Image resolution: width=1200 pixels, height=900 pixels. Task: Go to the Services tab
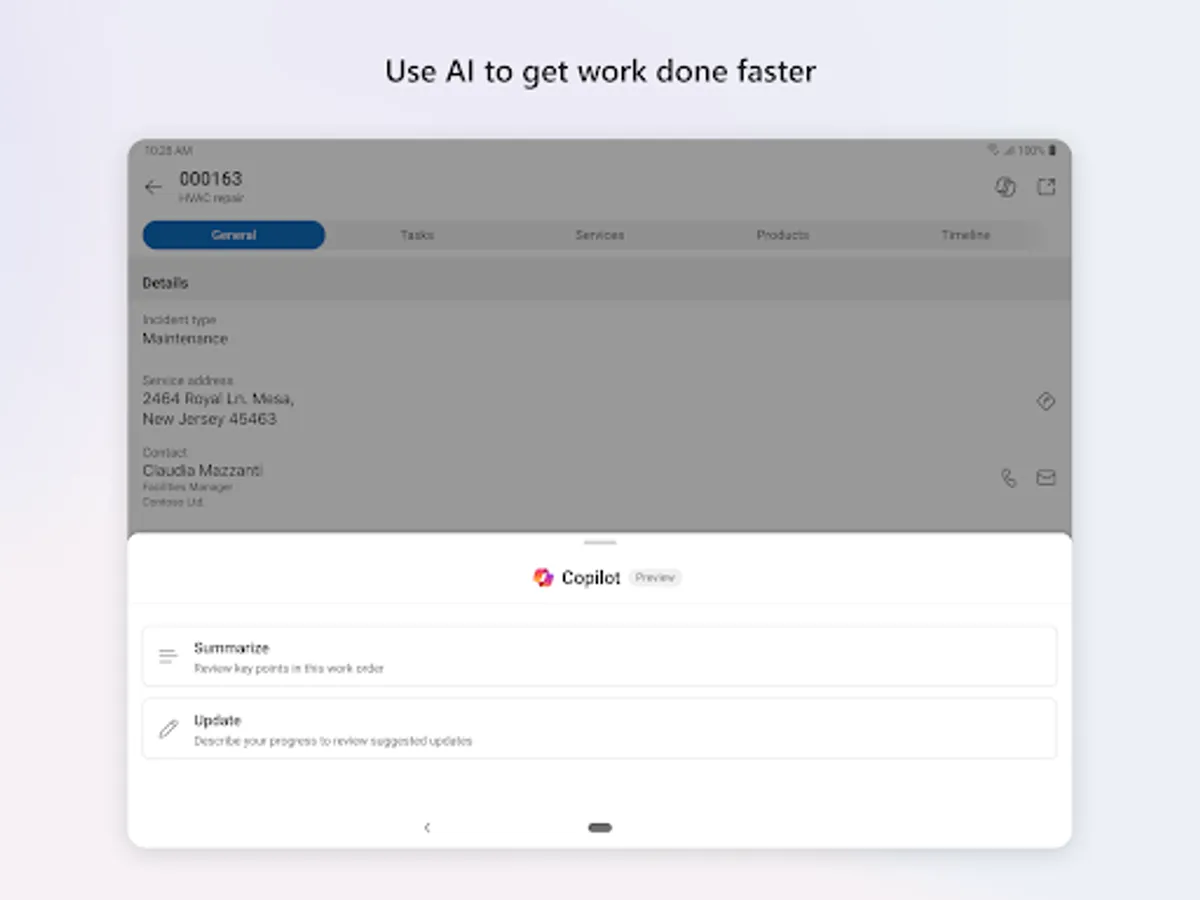[599, 234]
